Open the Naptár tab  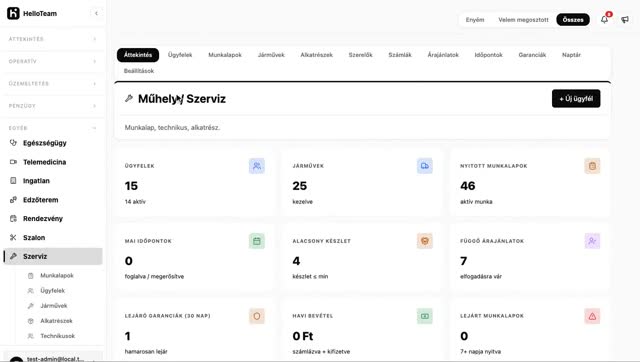click(571, 55)
